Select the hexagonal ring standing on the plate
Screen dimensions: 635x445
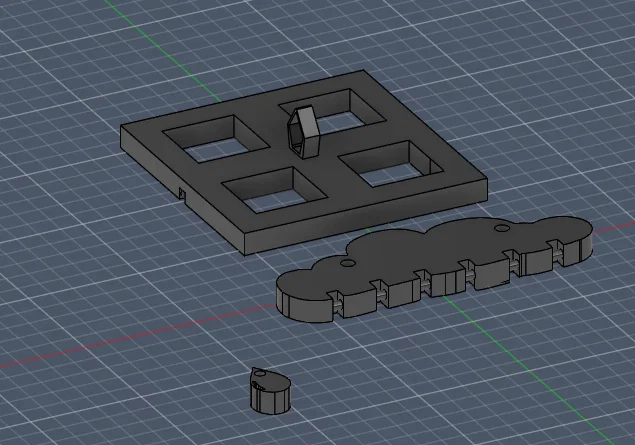point(303,131)
